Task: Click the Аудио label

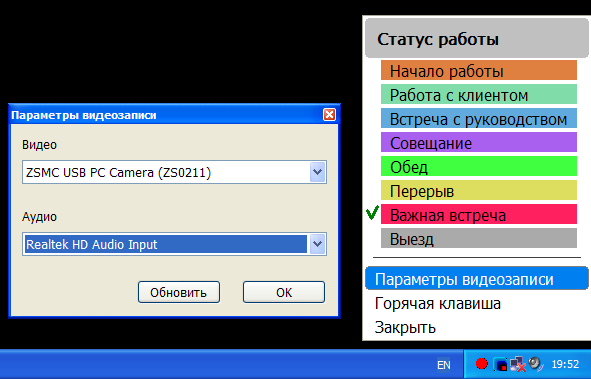Action: pos(40,217)
